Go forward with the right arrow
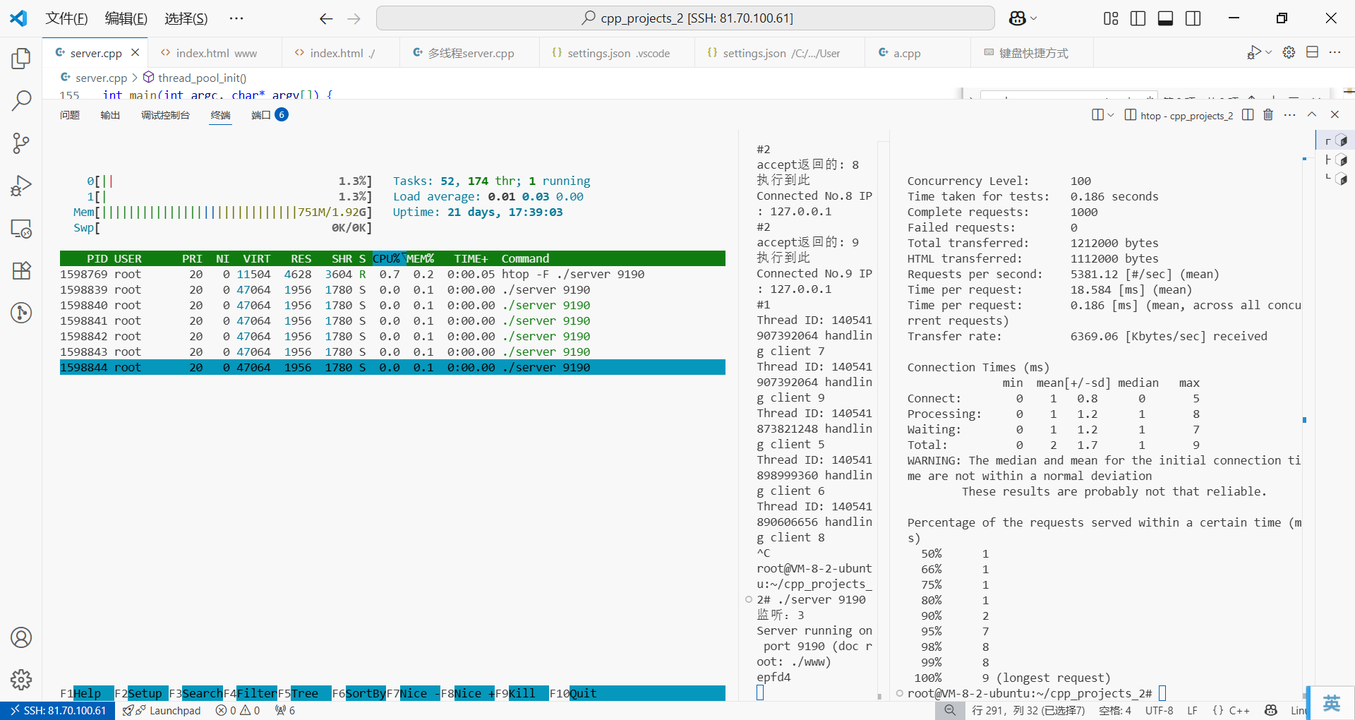This screenshot has width=1355, height=720. (x=353, y=18)
